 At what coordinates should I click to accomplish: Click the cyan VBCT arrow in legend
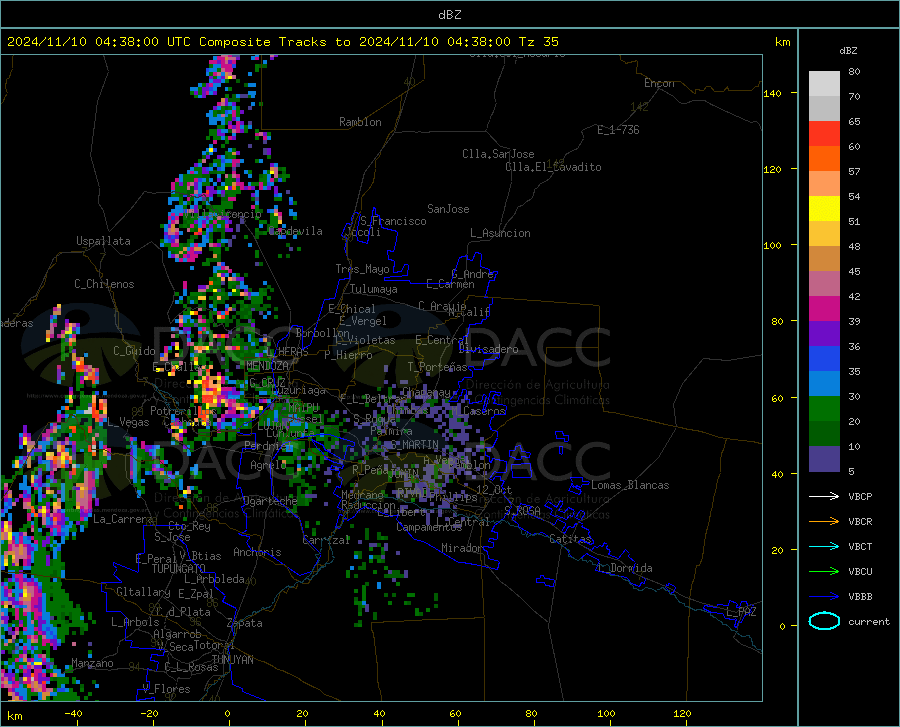pyautogui.click(x=824, y=546)
